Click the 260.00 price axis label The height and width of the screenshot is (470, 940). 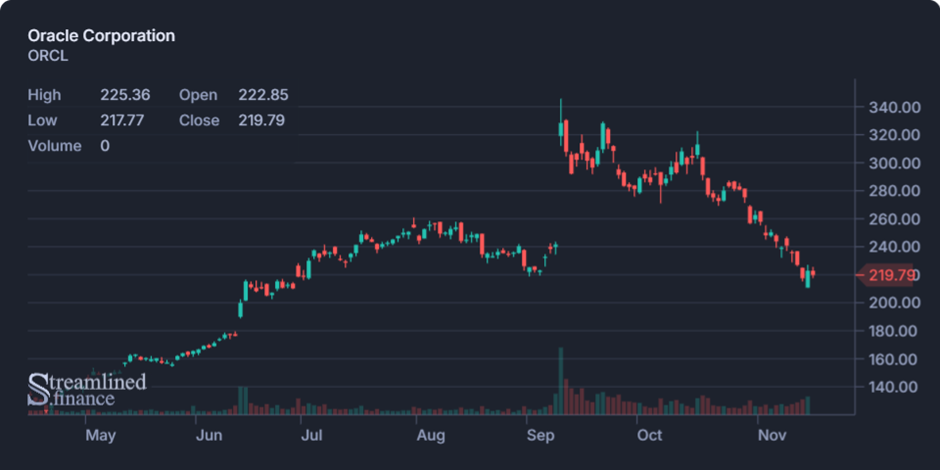pos(894,219)
